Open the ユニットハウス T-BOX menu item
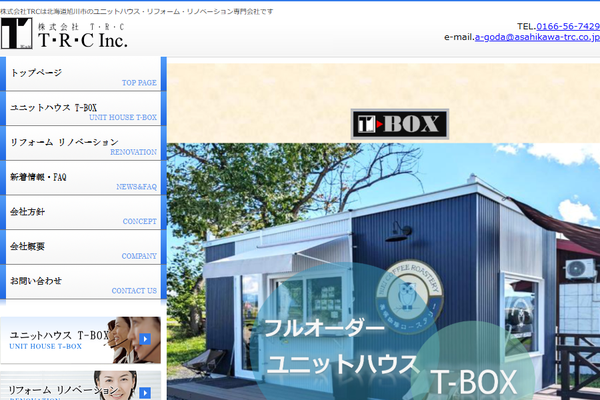The image size is (600, 400). 83,108
